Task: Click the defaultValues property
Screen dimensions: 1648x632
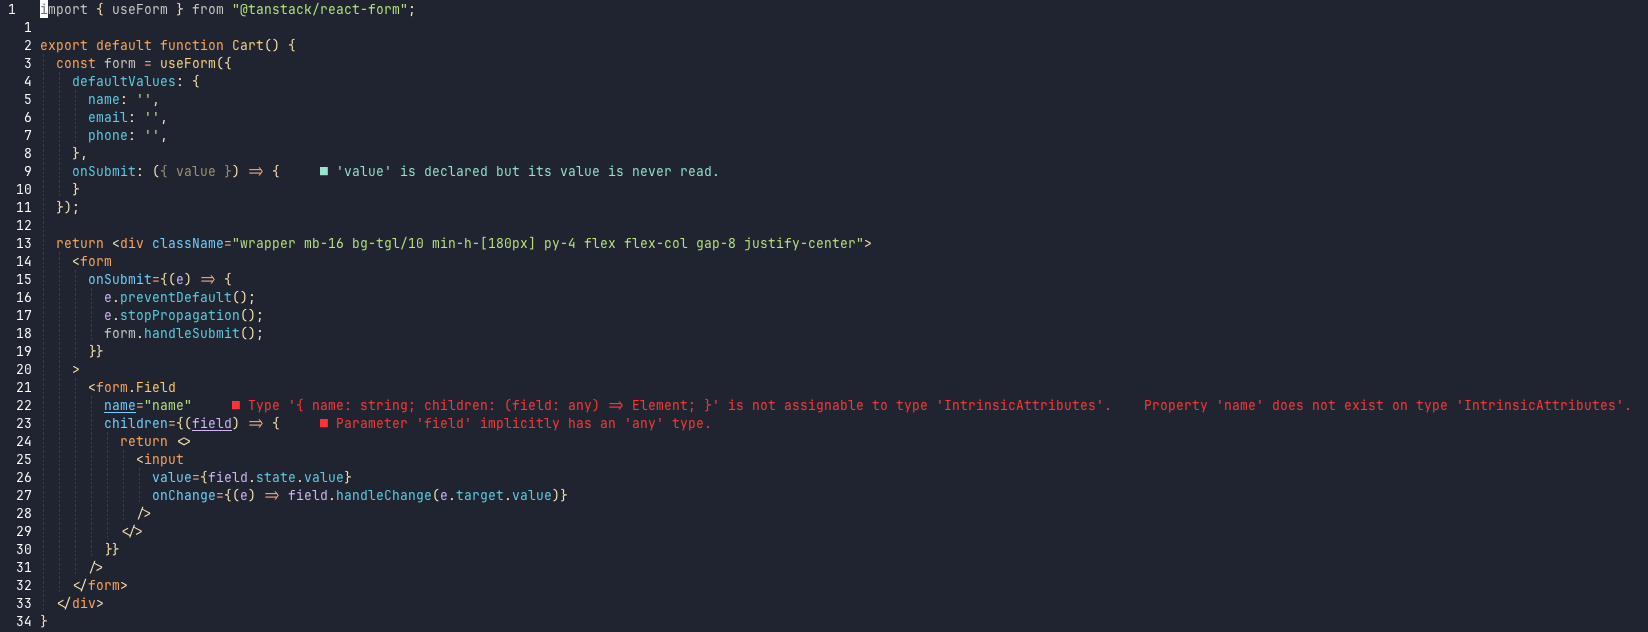Action: pyautogui.click(x=124, y=81)
